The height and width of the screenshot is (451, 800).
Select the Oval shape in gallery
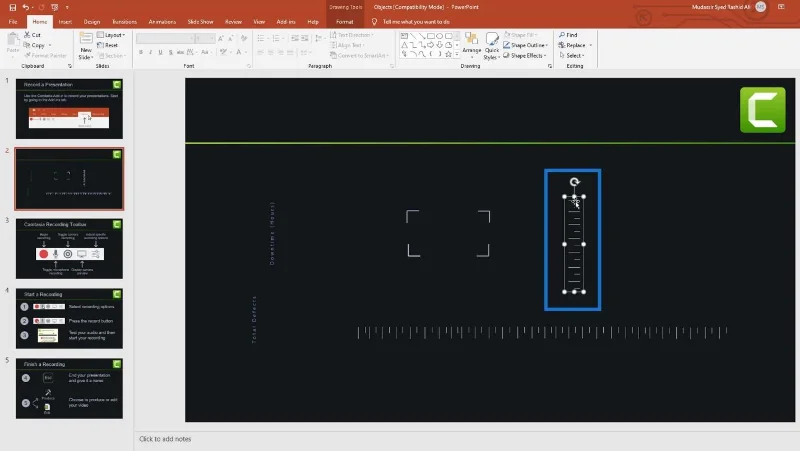[x=440, y=36]
